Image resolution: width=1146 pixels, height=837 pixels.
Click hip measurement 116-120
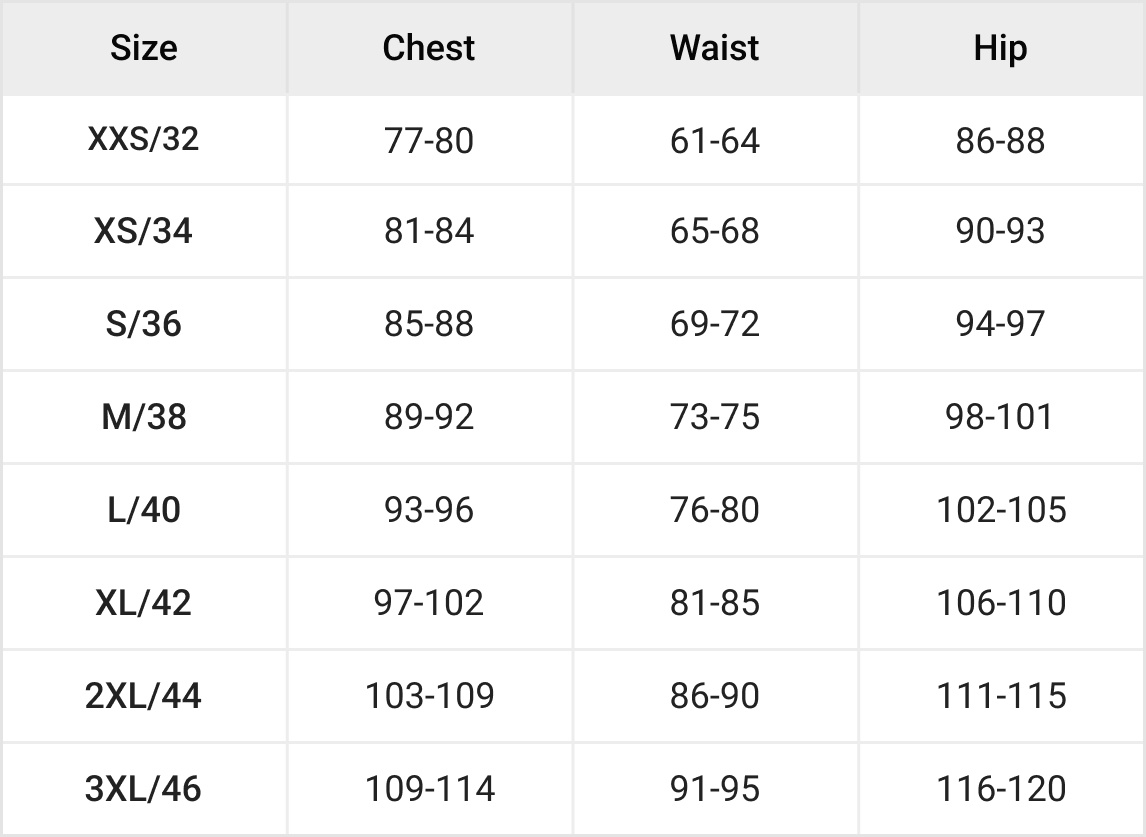click(1001, 789)
